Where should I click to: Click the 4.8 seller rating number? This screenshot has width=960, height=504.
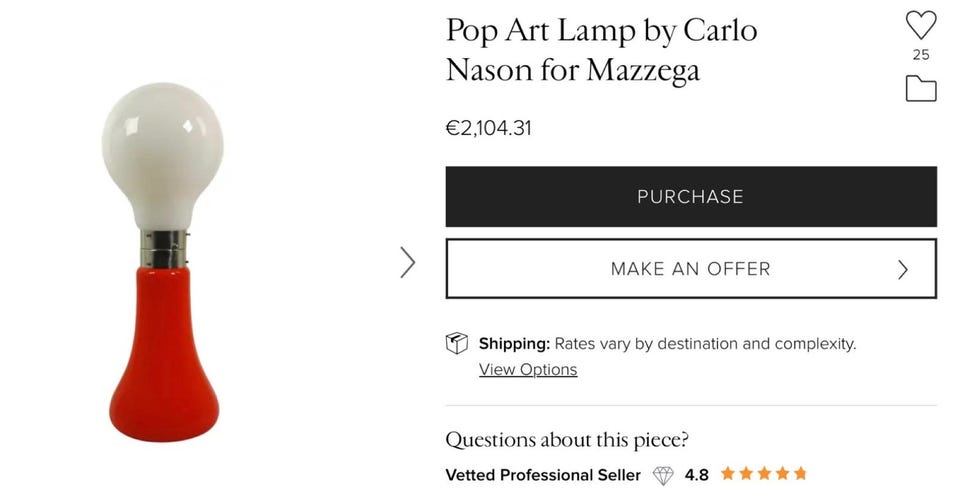tap(697, 475)
